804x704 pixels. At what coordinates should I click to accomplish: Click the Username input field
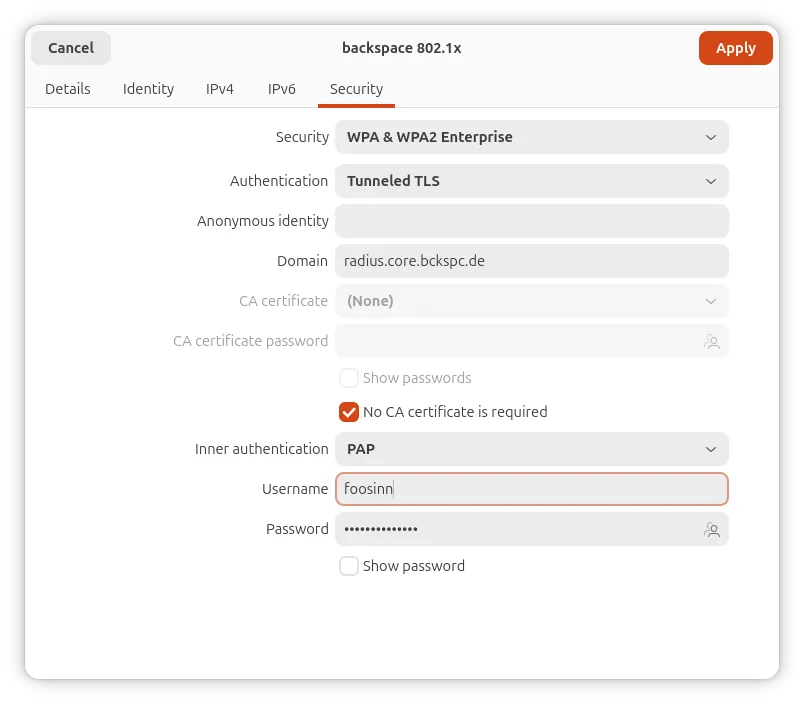[532, 489]
